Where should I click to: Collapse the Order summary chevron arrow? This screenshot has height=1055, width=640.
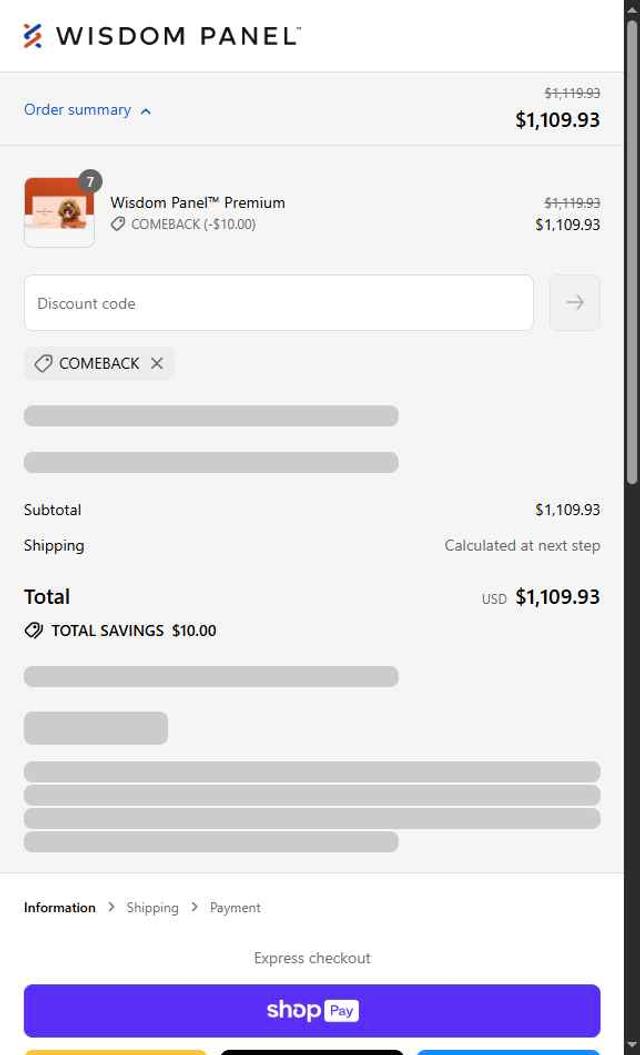click(145, 111)
